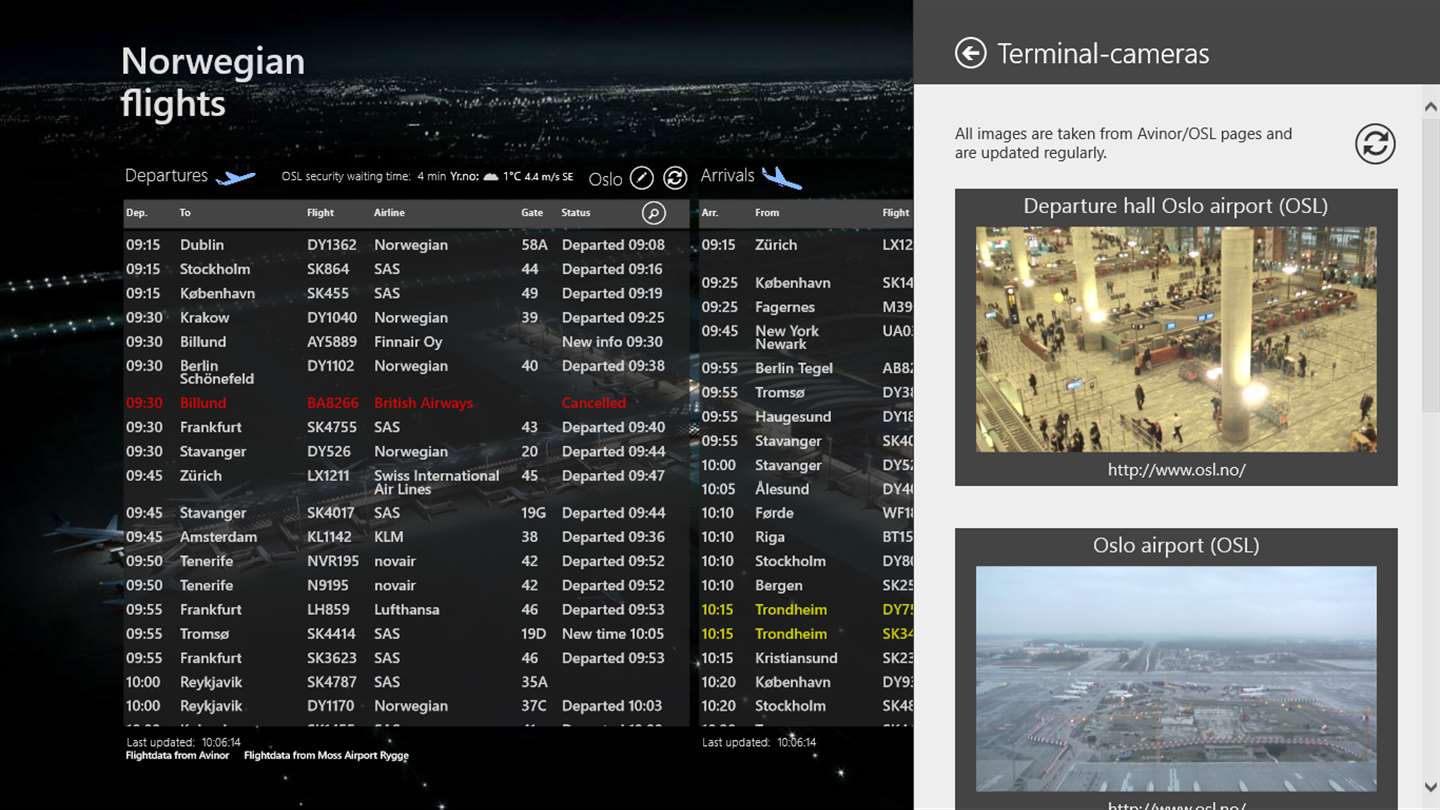This screenshot has height=810, width=1440.
Task: Select flight number DY1170
Action: 331,706
